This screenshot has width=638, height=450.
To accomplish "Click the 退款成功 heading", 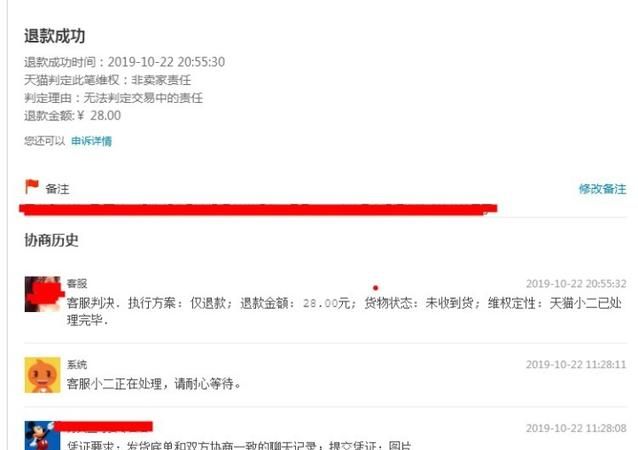I will pyautogui.click(x=55, y=36).
